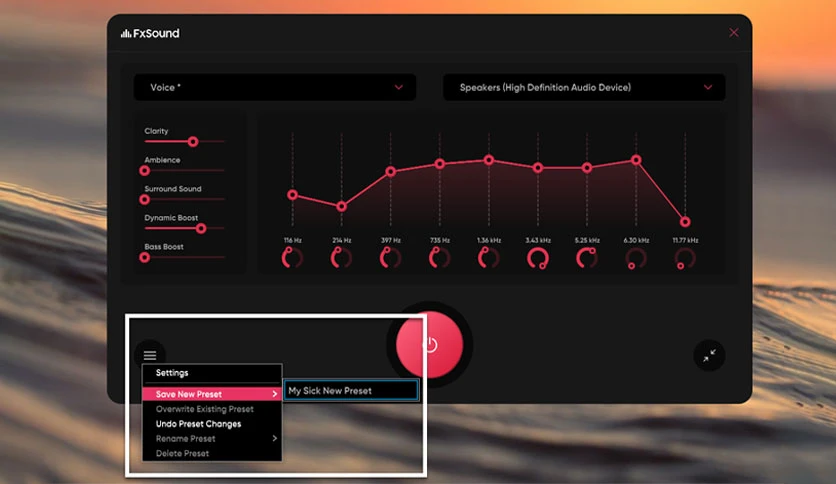Click the 735 Hz frequency knob
This screenshot has height=484, width=836.
coord(439,258)
